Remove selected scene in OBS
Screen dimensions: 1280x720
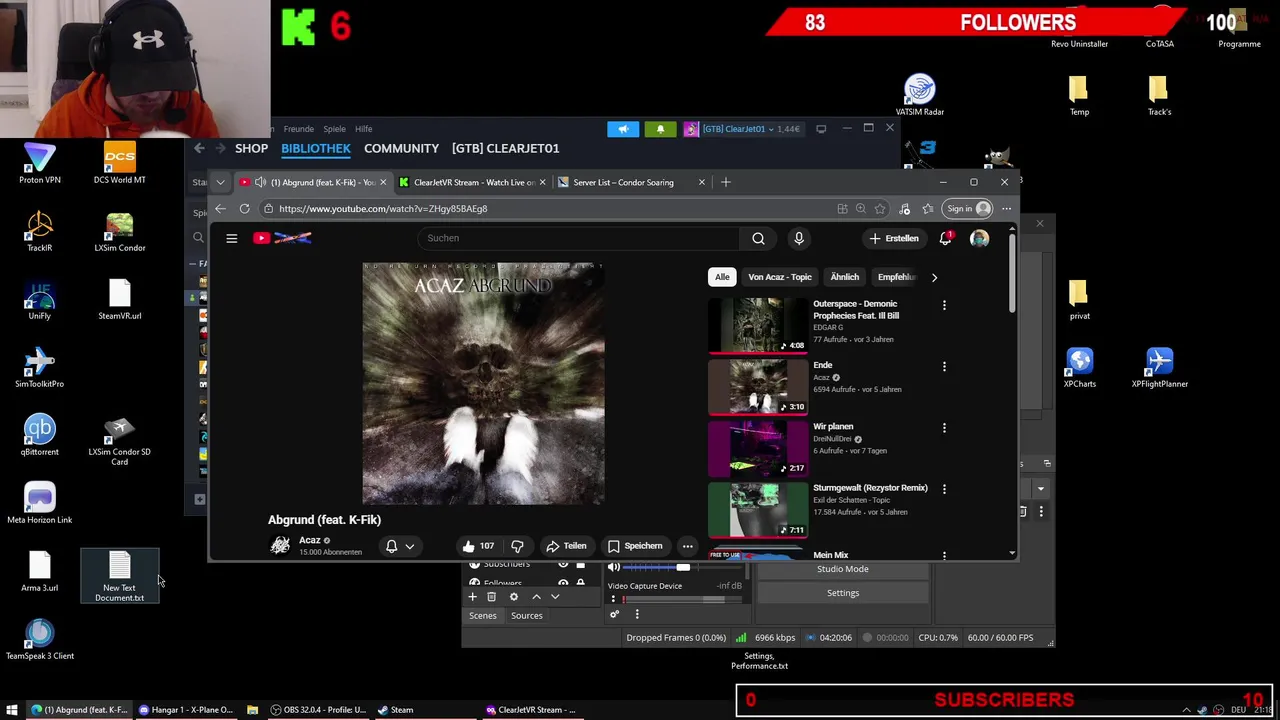coord(491,597)
